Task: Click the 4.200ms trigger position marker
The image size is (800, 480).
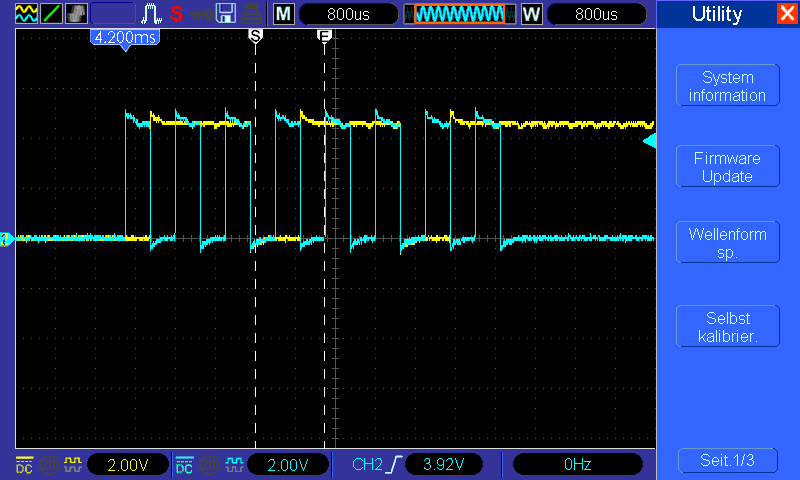Action: pyautogui.click(x=126, y=39)
